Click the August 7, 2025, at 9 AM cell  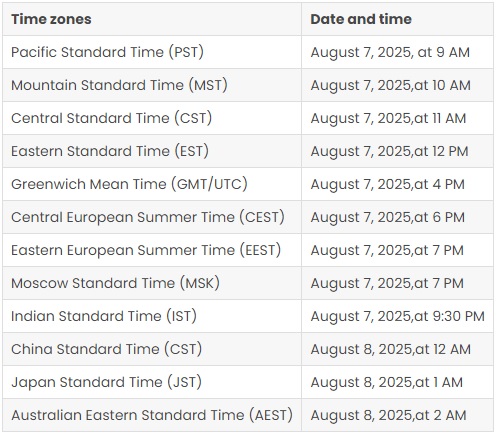(x=397, y=52)
